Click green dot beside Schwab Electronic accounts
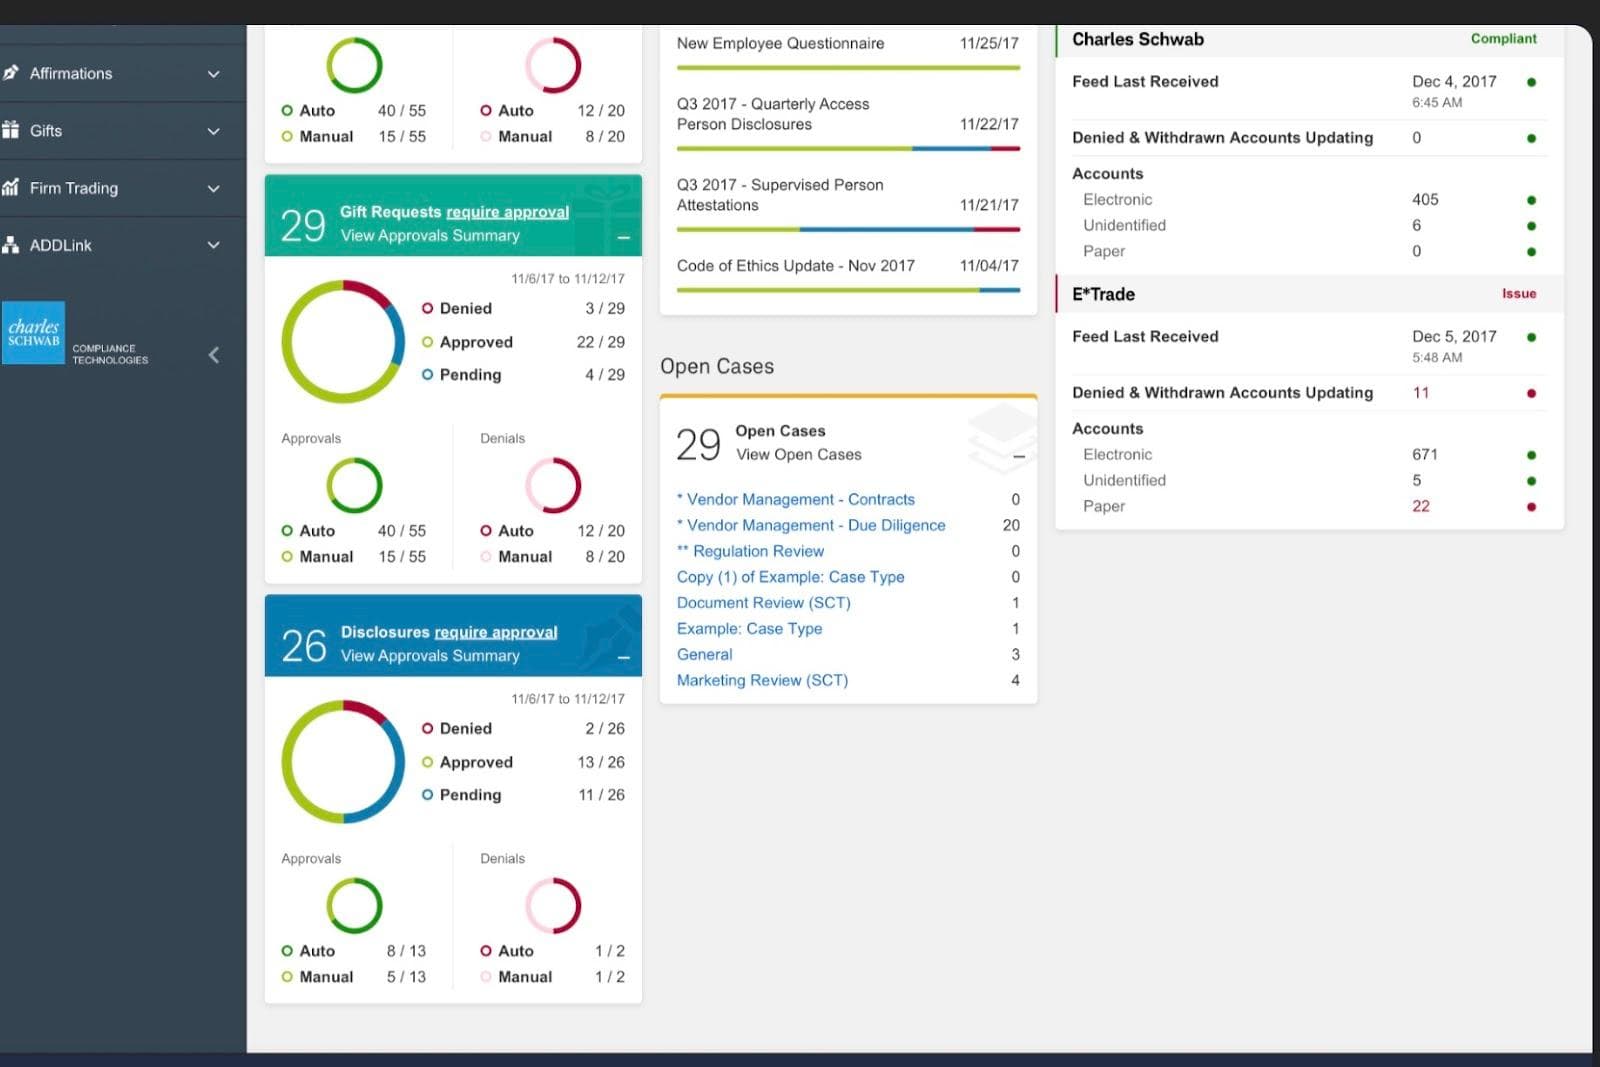 click(x=1531, y=200)
